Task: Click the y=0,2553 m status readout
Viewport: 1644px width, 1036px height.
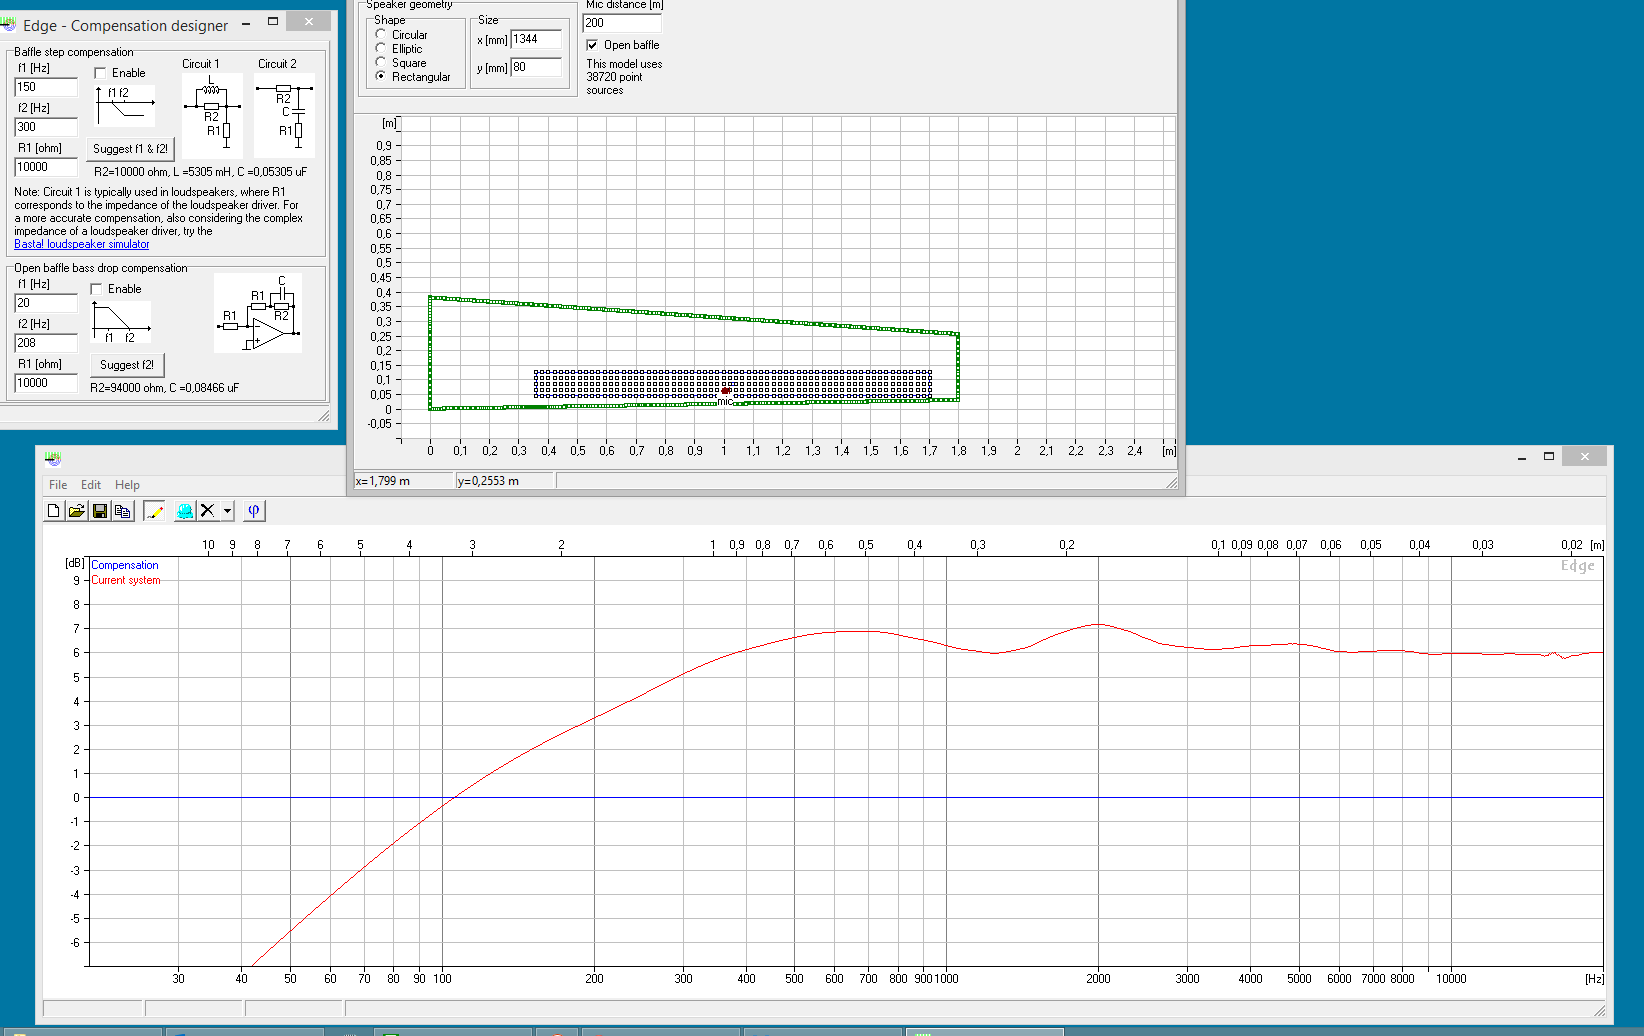Action: 505,481
